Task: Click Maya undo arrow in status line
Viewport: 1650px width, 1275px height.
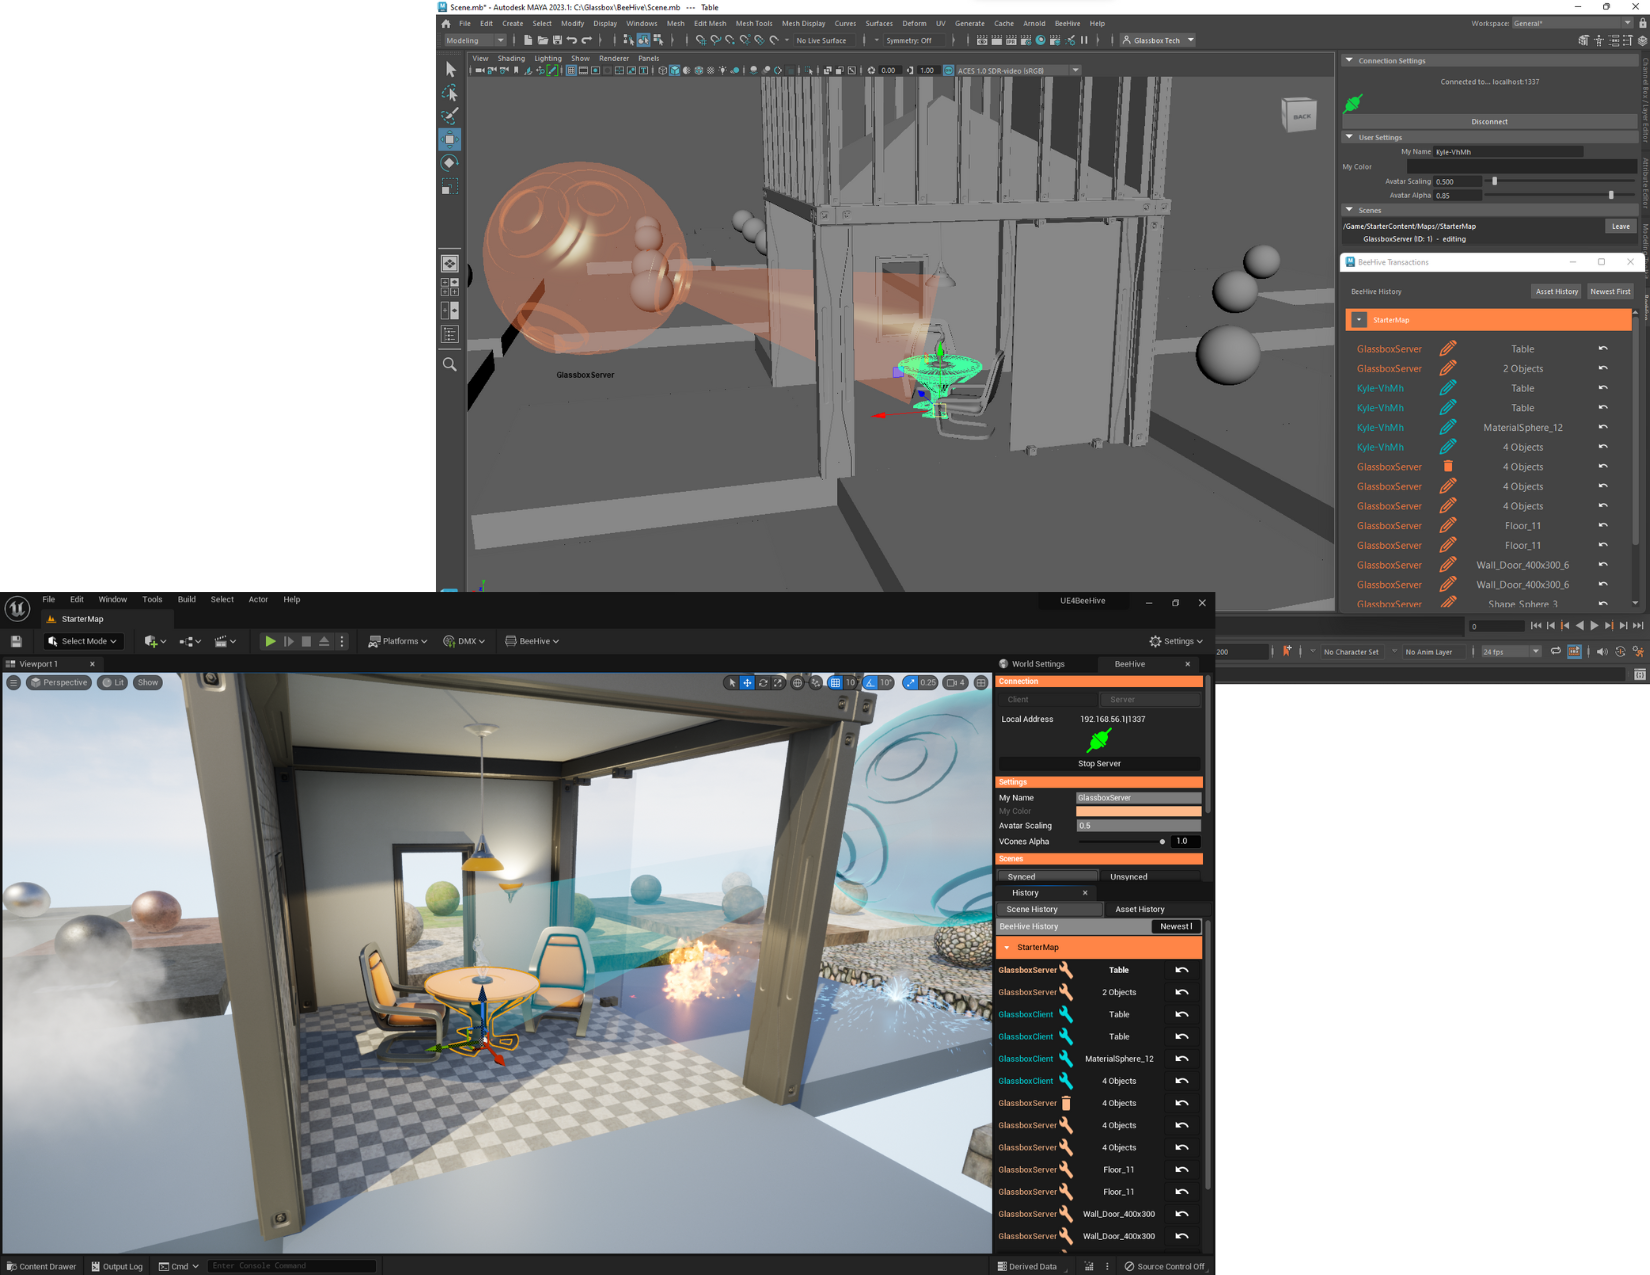Action: click(x=572, y=40)
